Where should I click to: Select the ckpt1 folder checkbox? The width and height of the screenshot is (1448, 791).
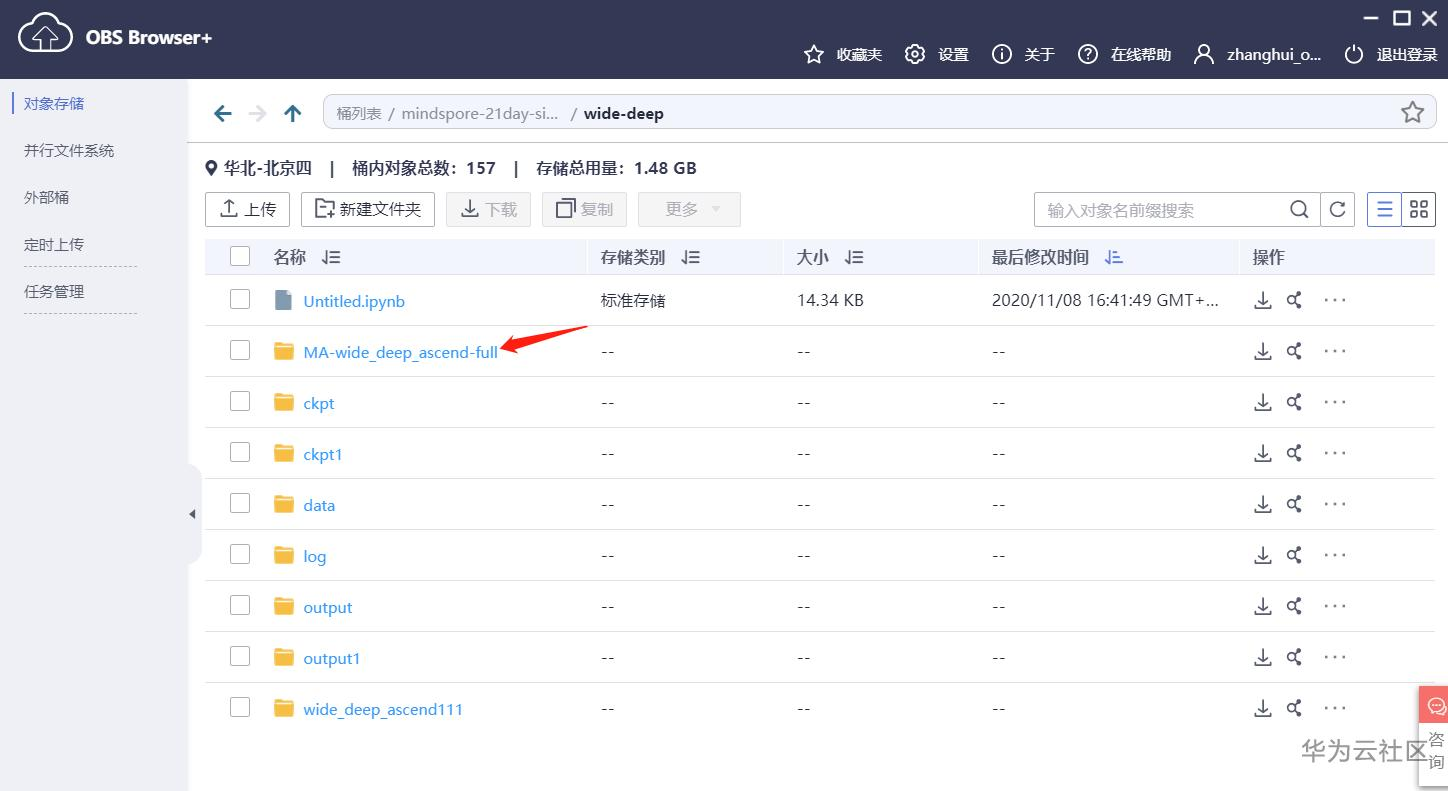click(x=240, y=452)
